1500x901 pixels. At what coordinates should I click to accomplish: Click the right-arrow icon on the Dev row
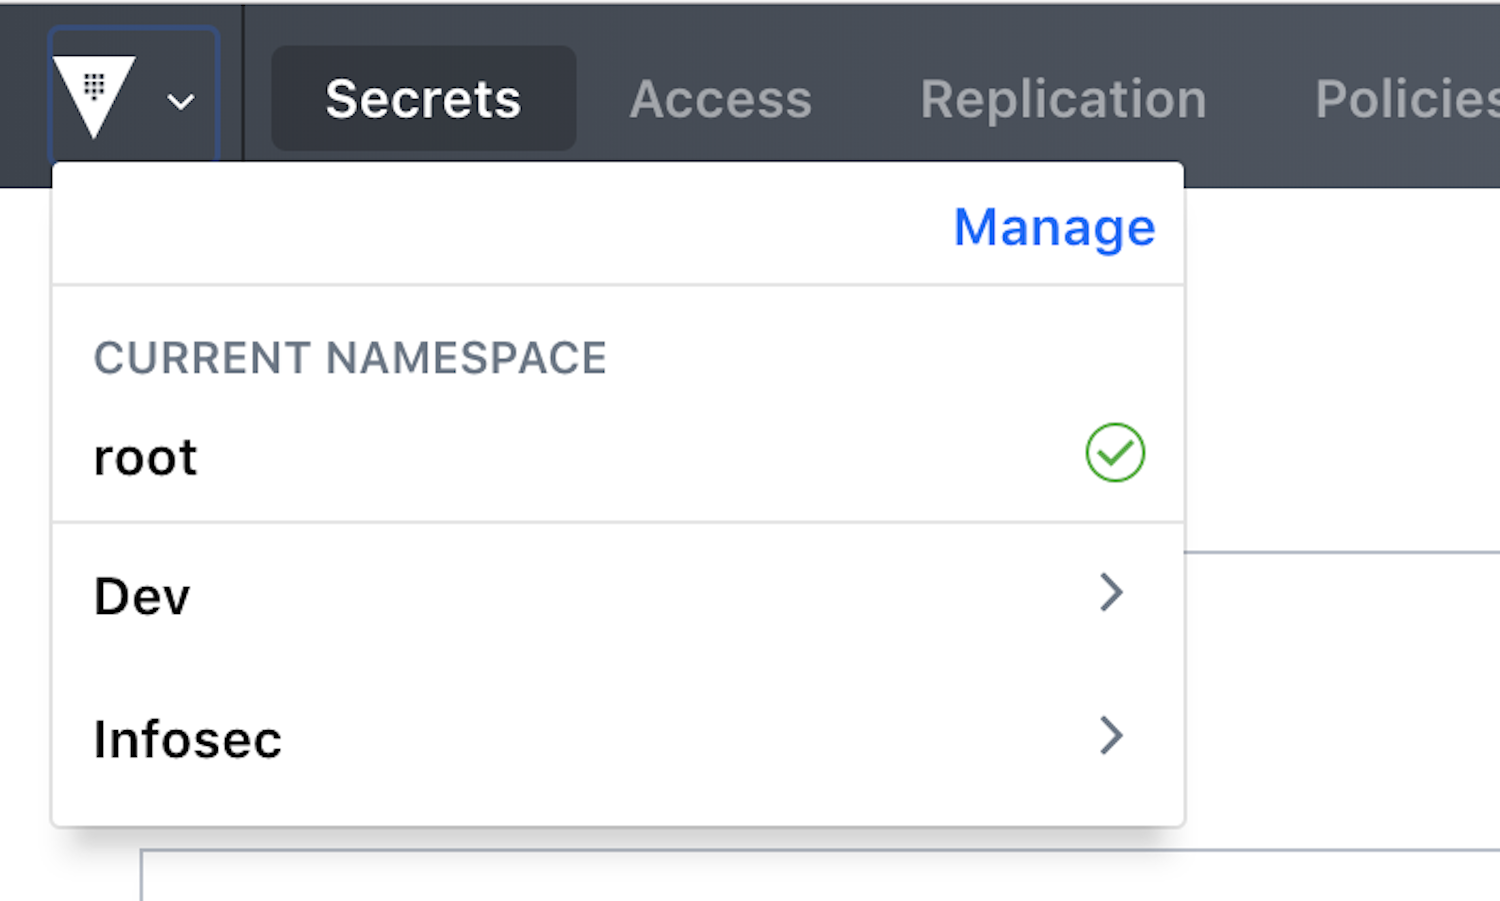[1111, 594]
